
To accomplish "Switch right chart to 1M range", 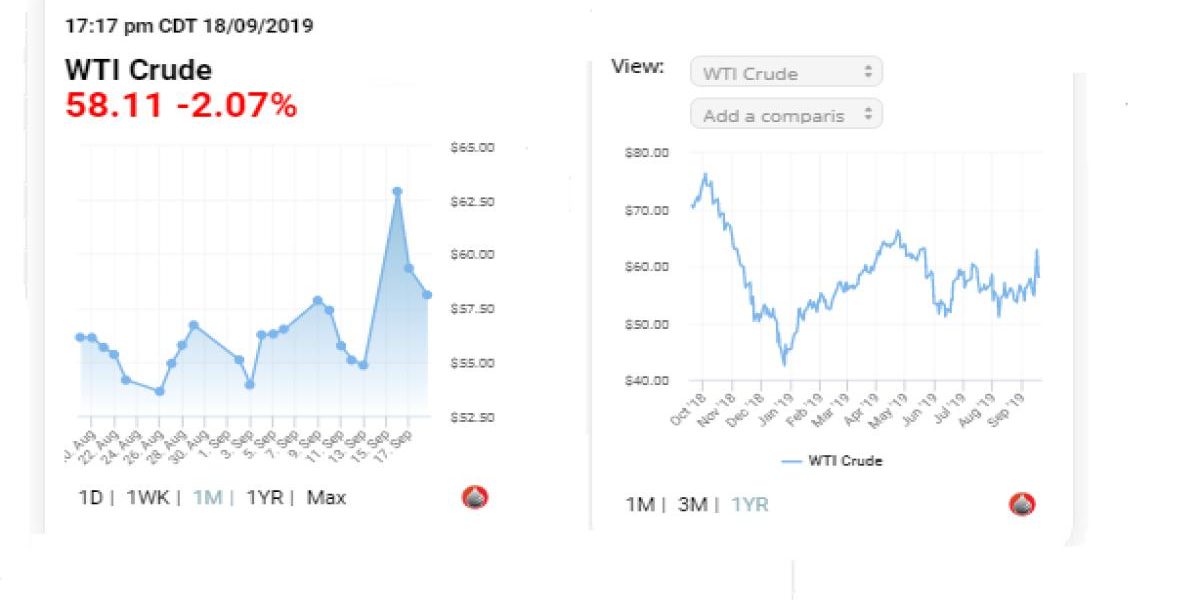I will pyautogui.click(x=640, y=505).
